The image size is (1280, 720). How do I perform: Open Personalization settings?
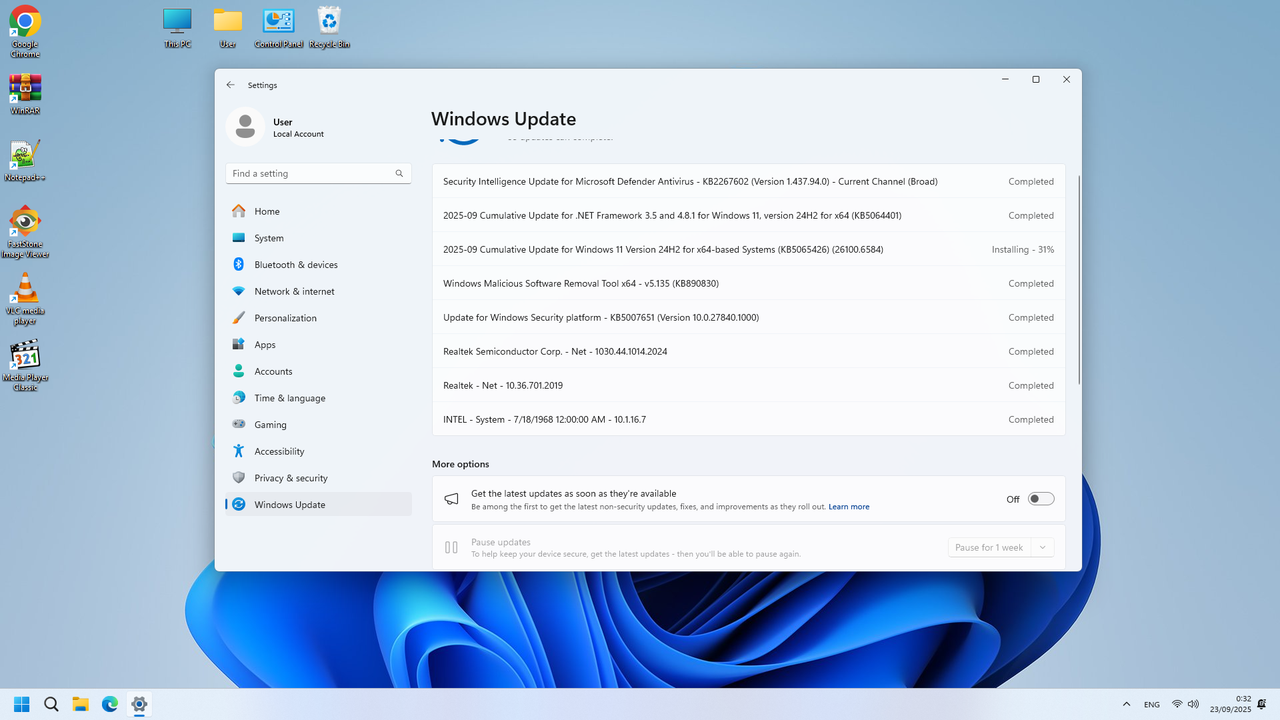319,318
